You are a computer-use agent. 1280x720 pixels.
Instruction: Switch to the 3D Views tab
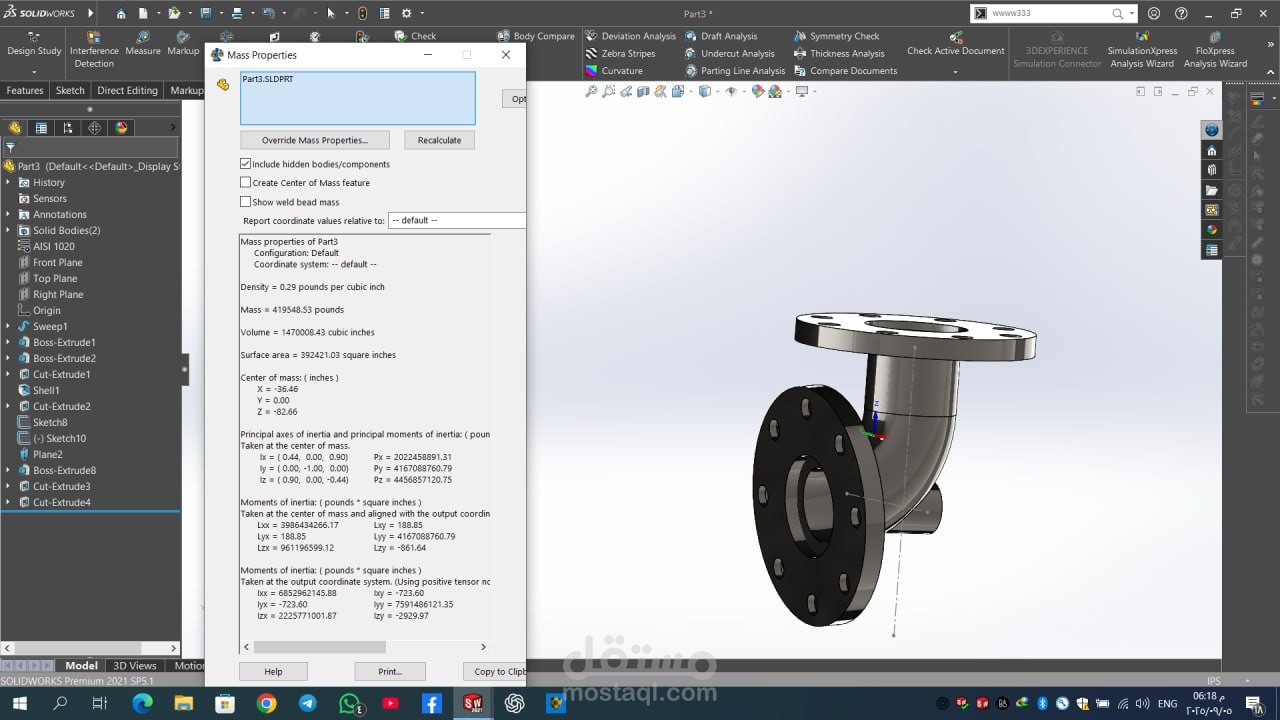pos(134,666)
